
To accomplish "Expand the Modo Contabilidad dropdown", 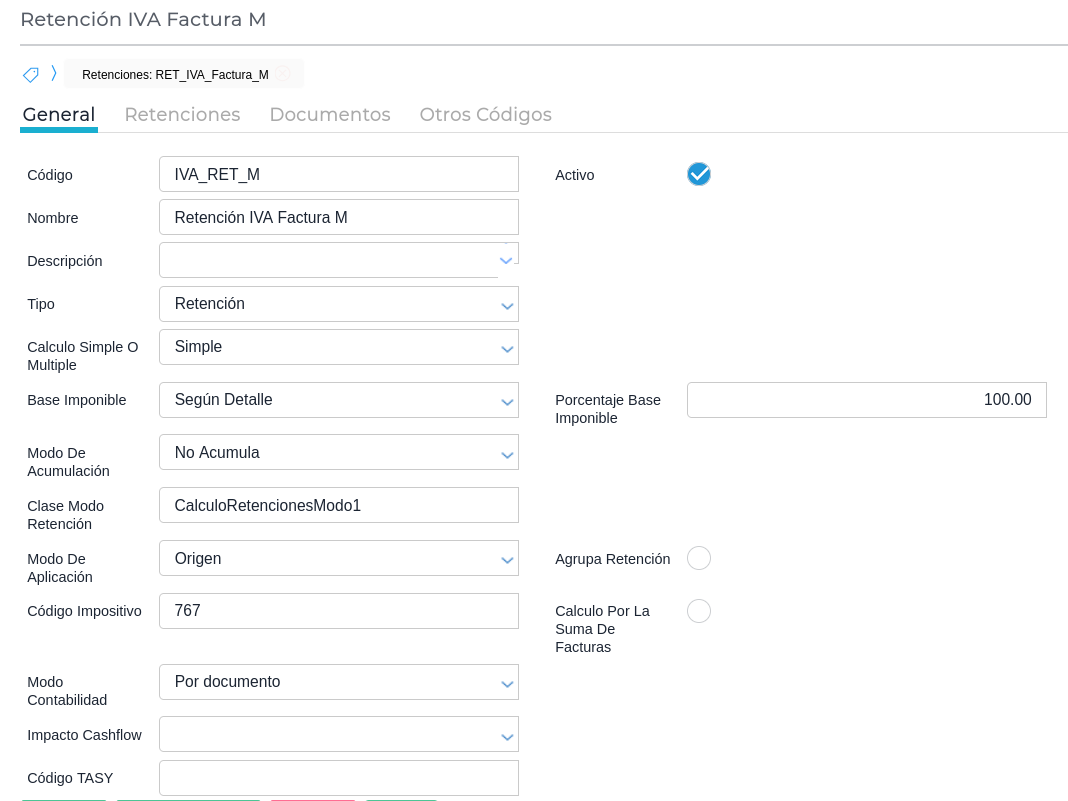I will point(338,682).
